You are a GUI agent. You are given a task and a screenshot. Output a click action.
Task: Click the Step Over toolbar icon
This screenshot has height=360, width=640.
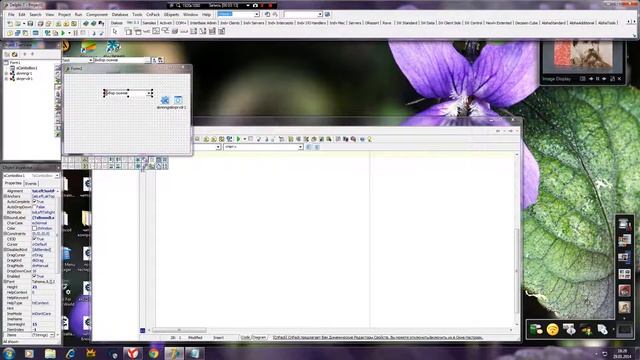click(x=101, y=33)
